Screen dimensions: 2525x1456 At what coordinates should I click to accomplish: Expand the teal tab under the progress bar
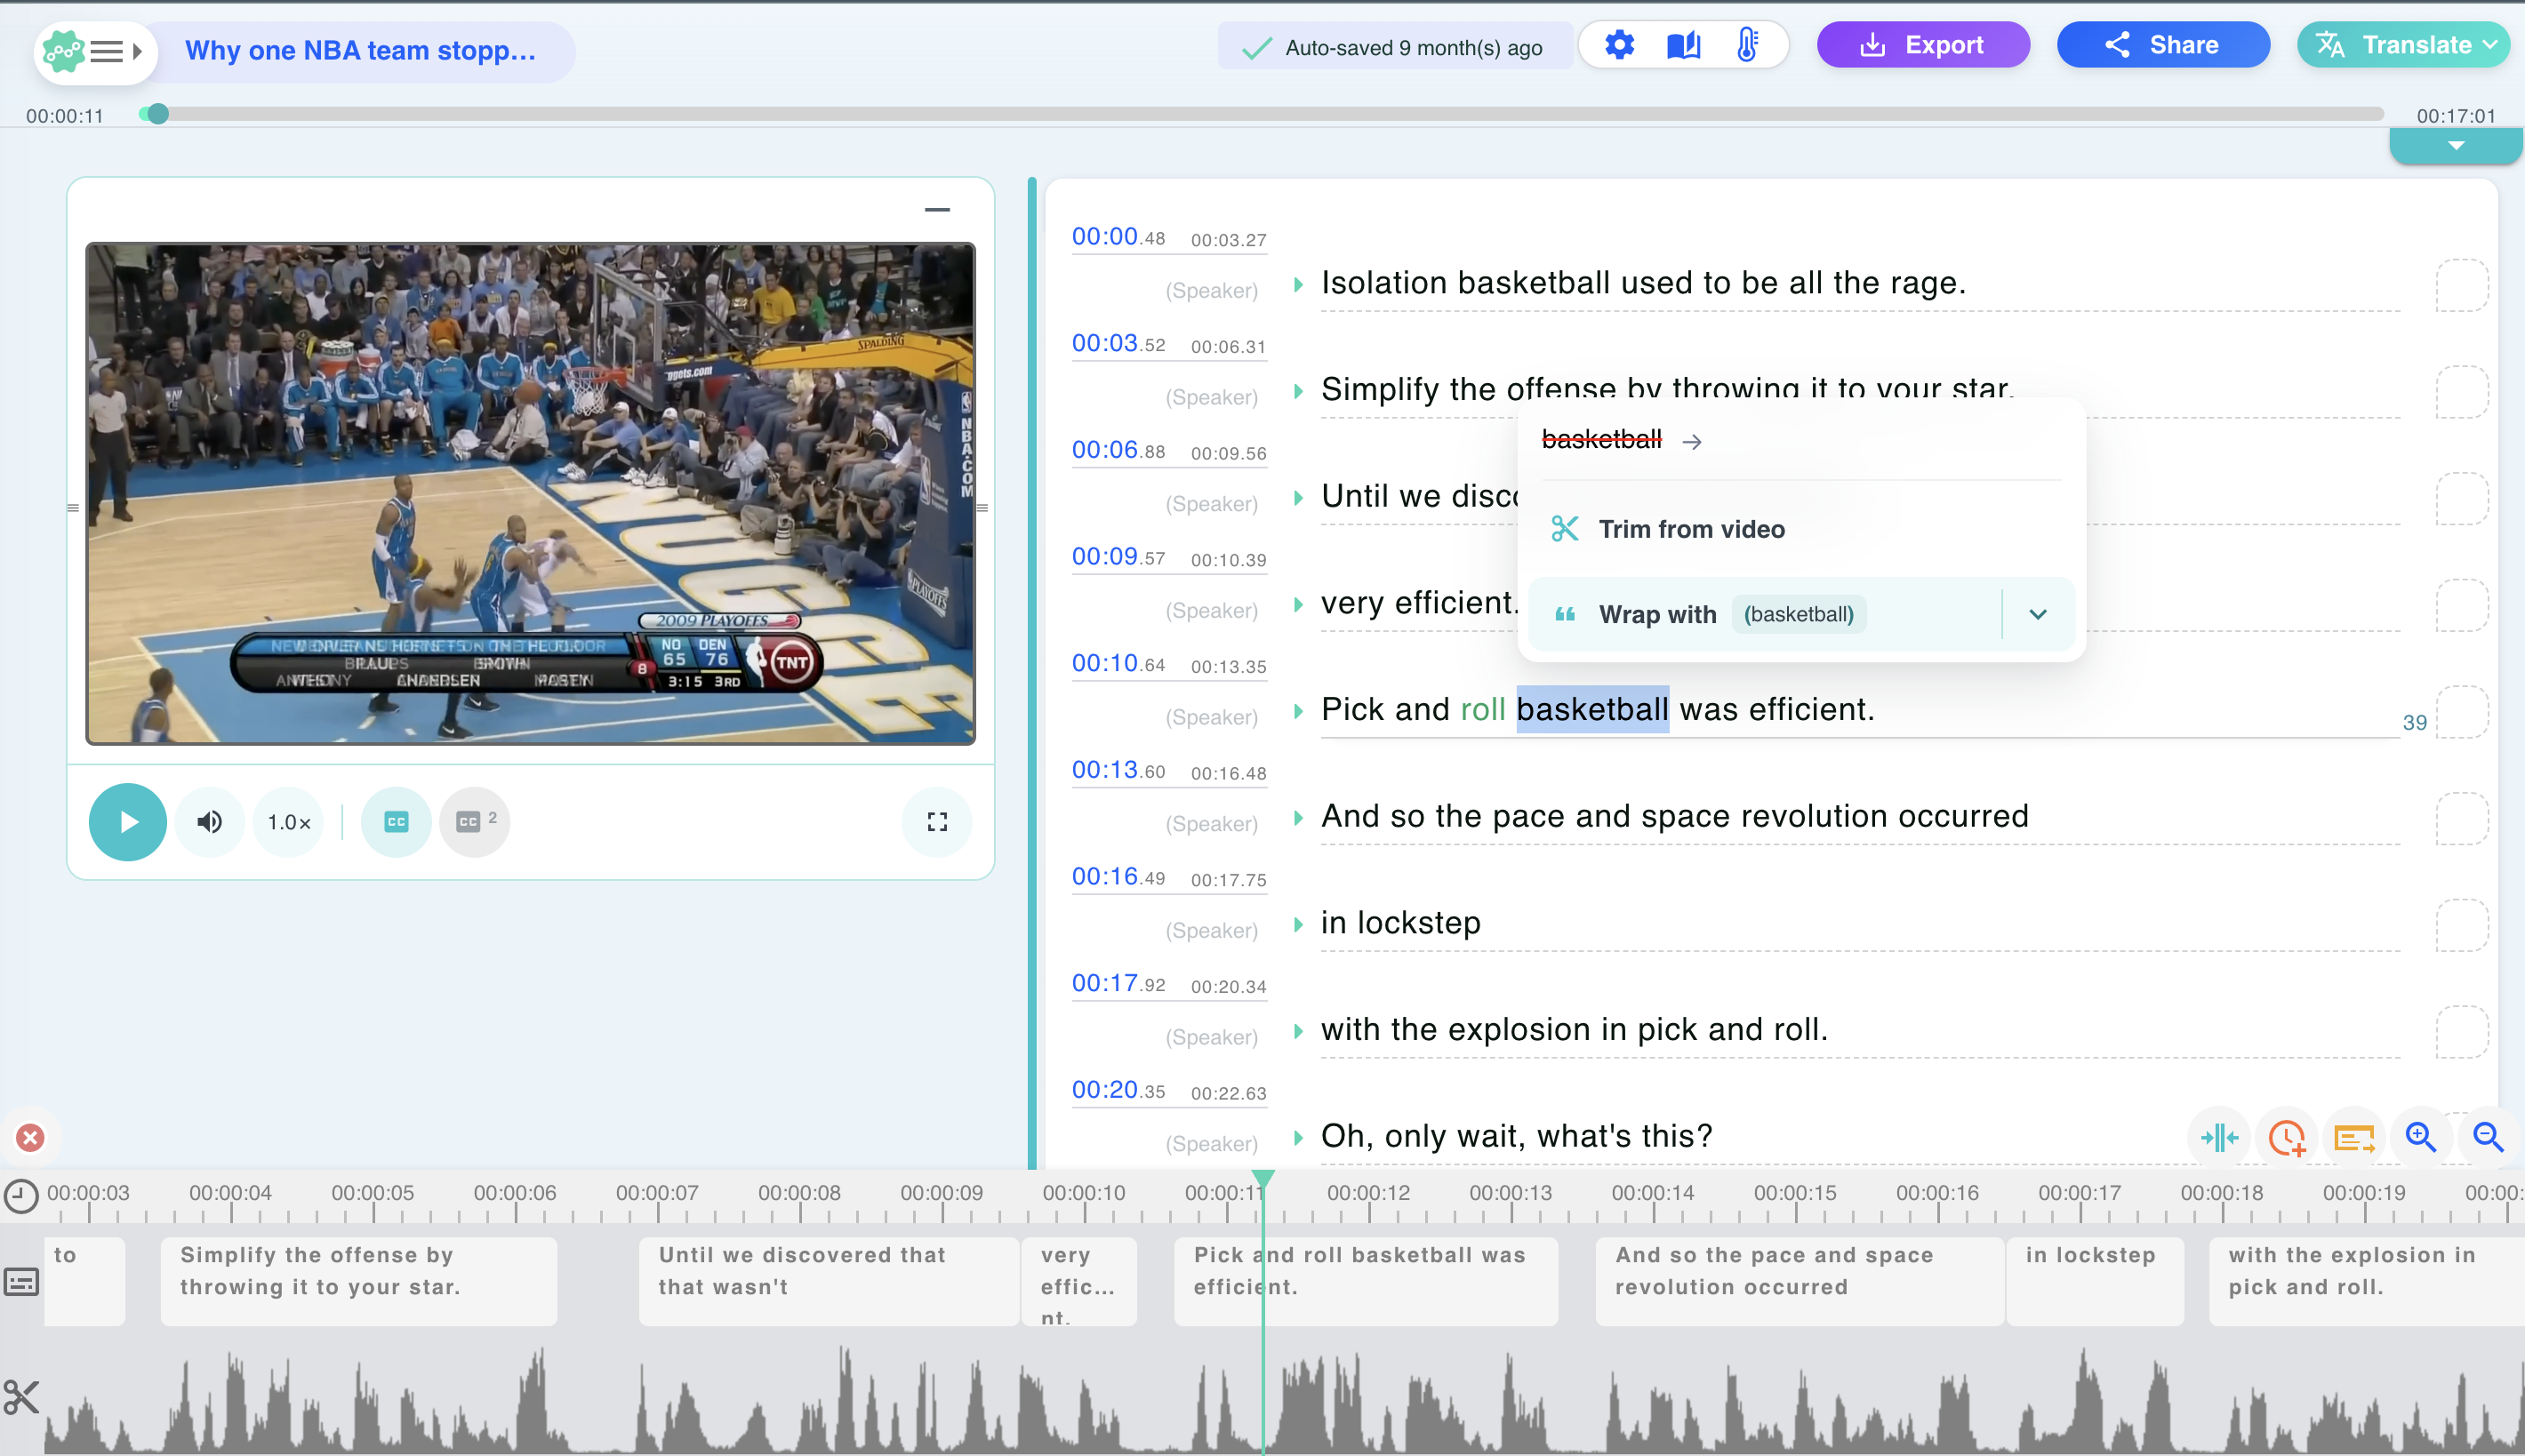pyautogui.click(x=2455, y=146)
